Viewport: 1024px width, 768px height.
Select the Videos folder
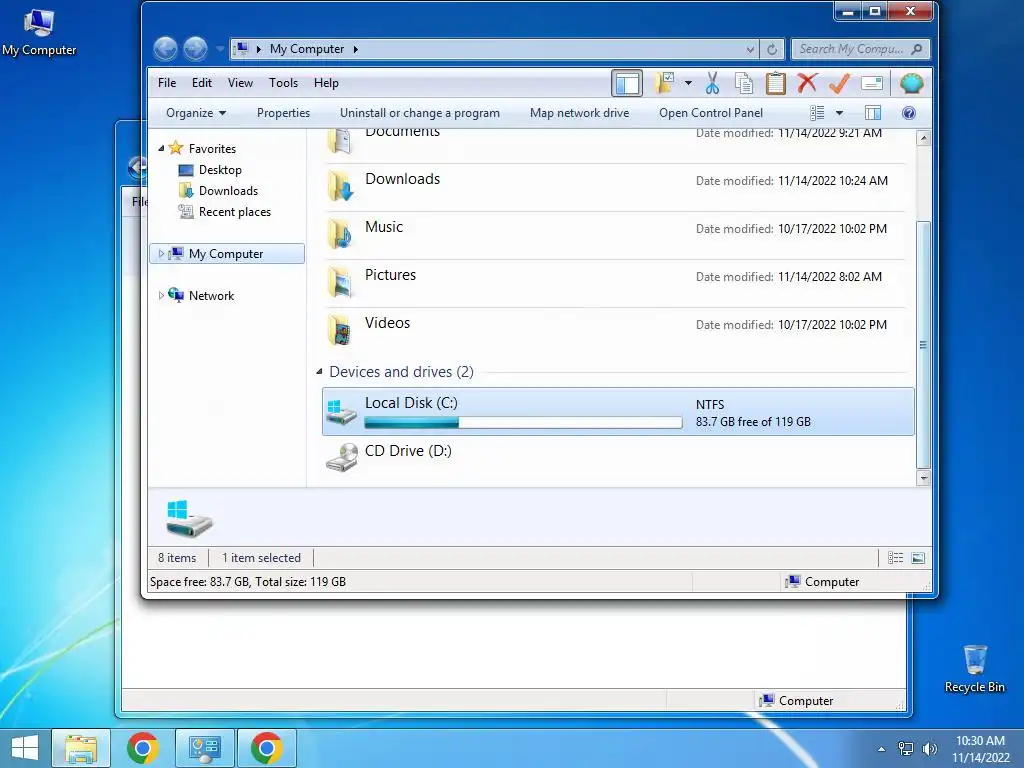click(x=614, y=331)
